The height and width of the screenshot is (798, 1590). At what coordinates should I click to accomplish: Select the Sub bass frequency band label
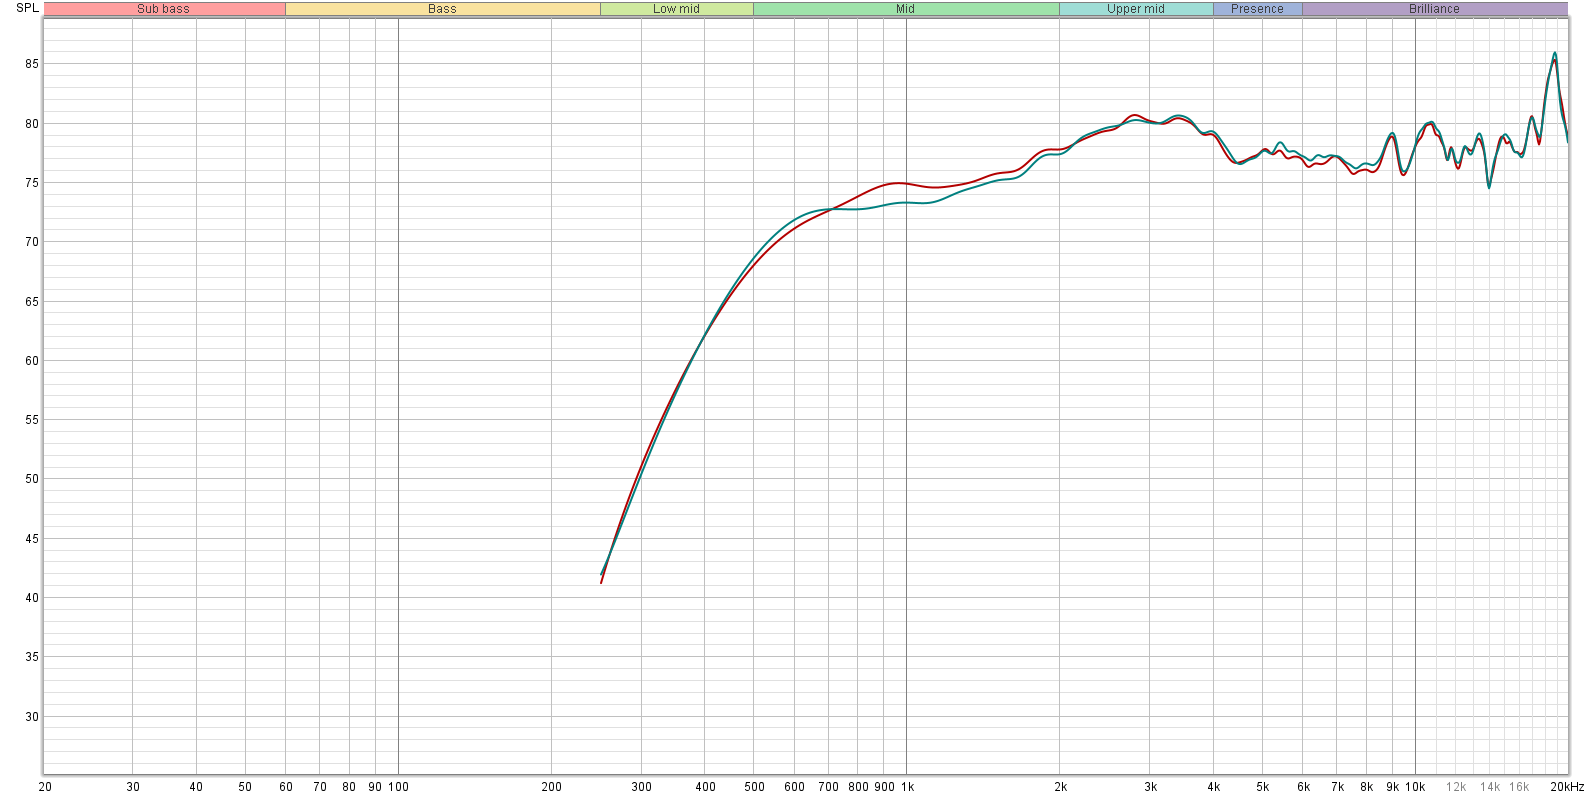coord(163,9)
